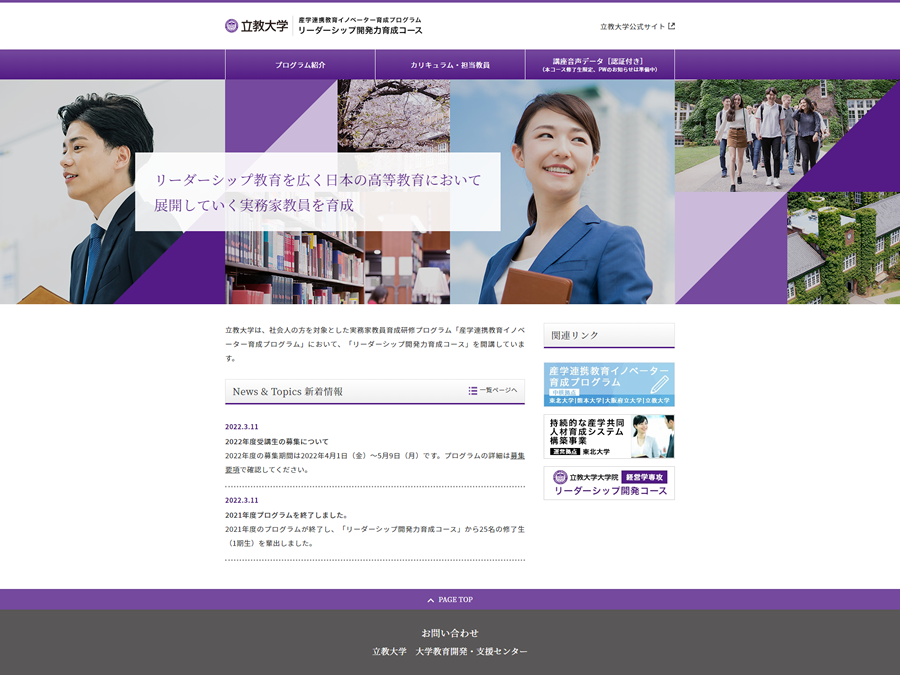The width and height of the screenshot is (900, 675).
Task: Click the footer text 大学教育開発・支援センター
Action: (x=471, y=651)
